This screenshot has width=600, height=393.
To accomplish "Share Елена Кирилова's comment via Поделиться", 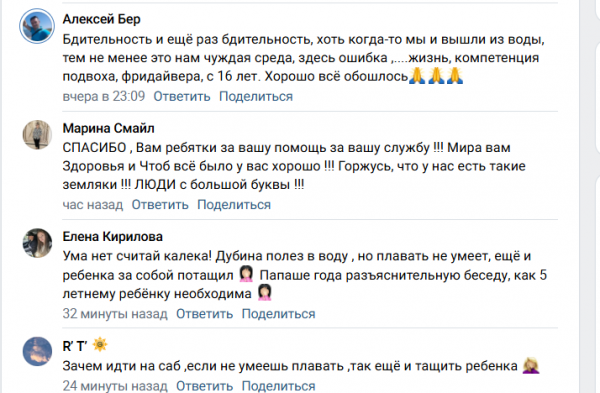I will pos(278,314).
